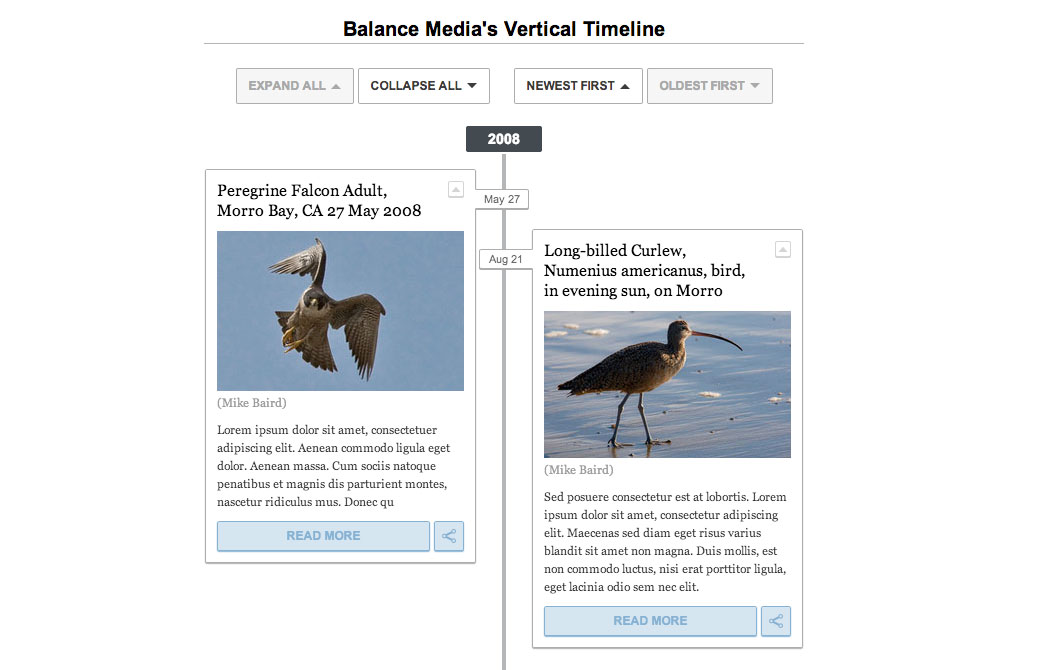Collapse the Long-billed Curlew card
Viewport: 1037px width, 670px height.
(783, 249)
